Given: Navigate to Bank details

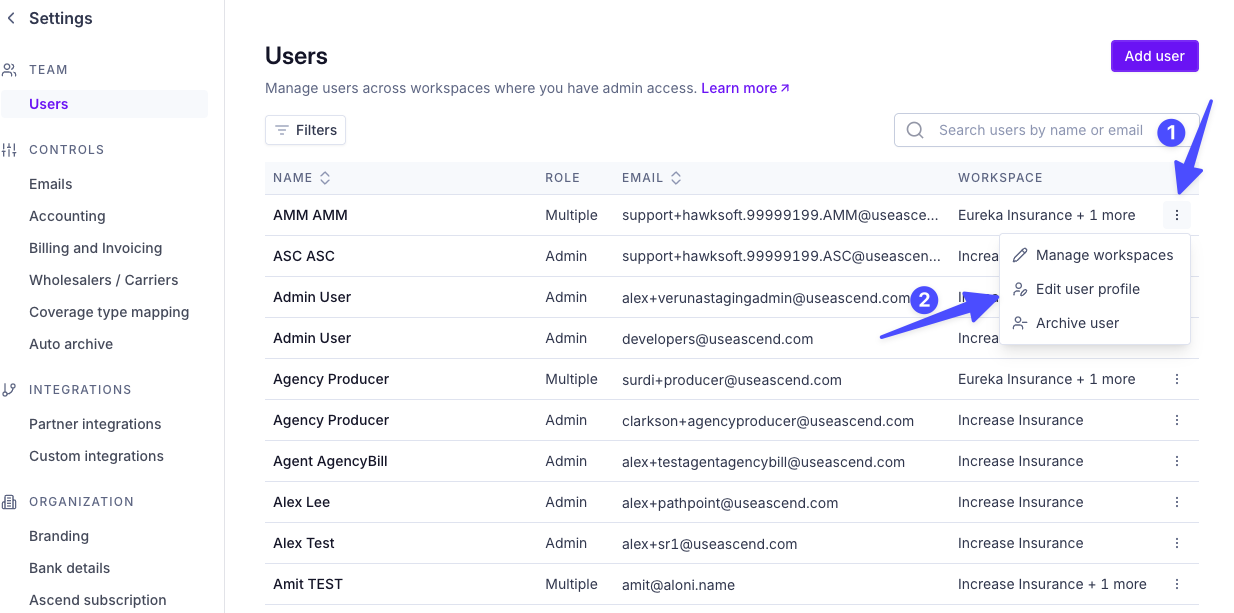Looking at the screenshot, I should (69, 568).
